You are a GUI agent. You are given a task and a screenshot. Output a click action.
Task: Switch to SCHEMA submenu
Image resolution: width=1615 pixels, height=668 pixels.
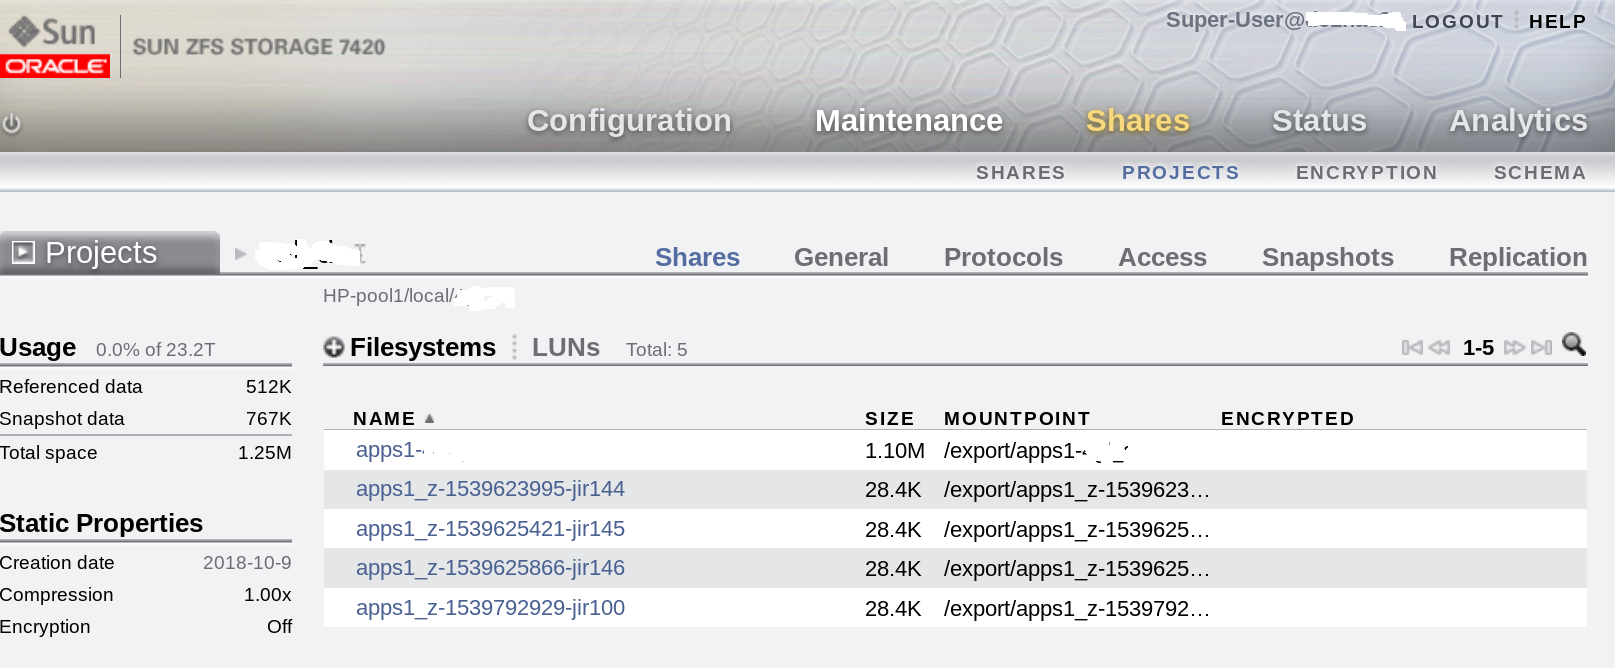(1540, 173)
